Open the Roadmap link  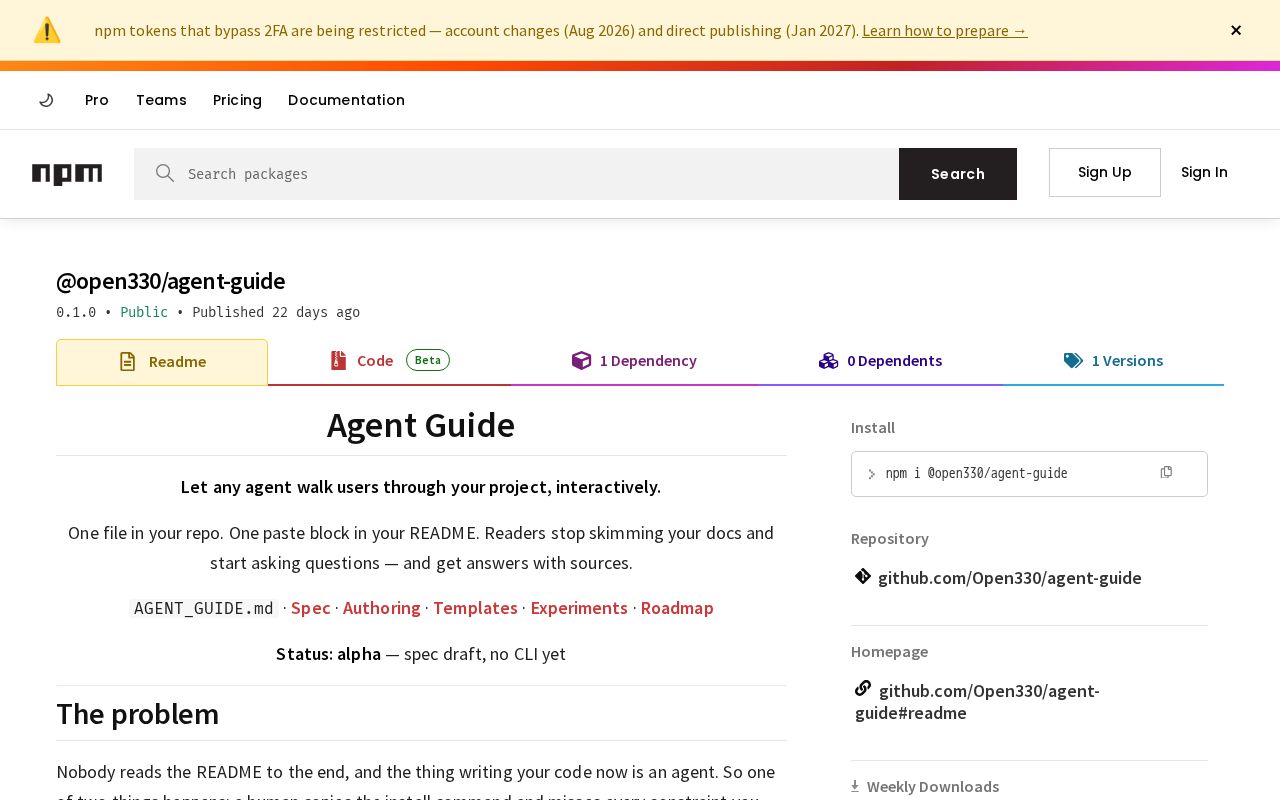(x=677, y=608)
